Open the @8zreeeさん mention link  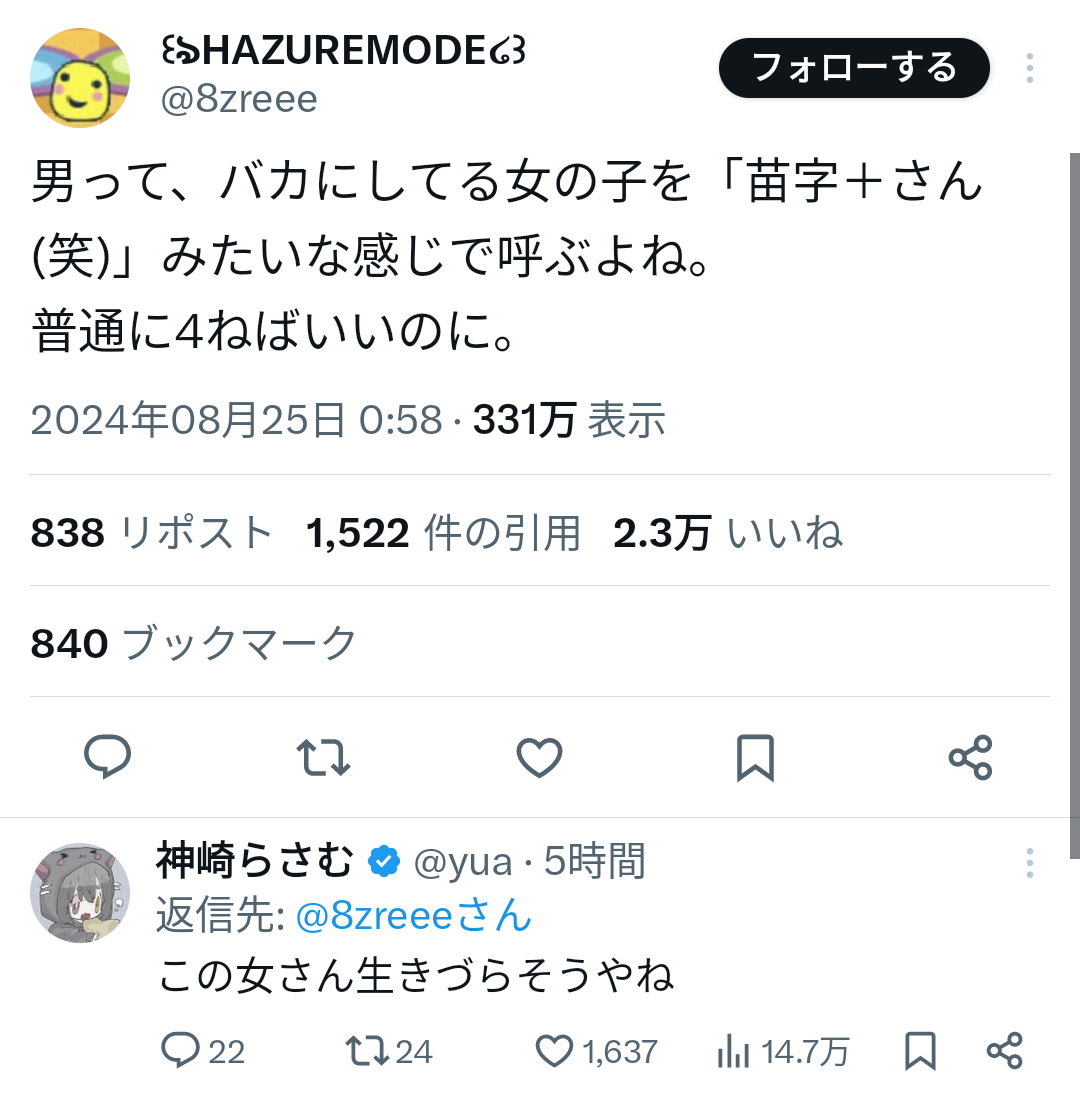coord(414,916)
